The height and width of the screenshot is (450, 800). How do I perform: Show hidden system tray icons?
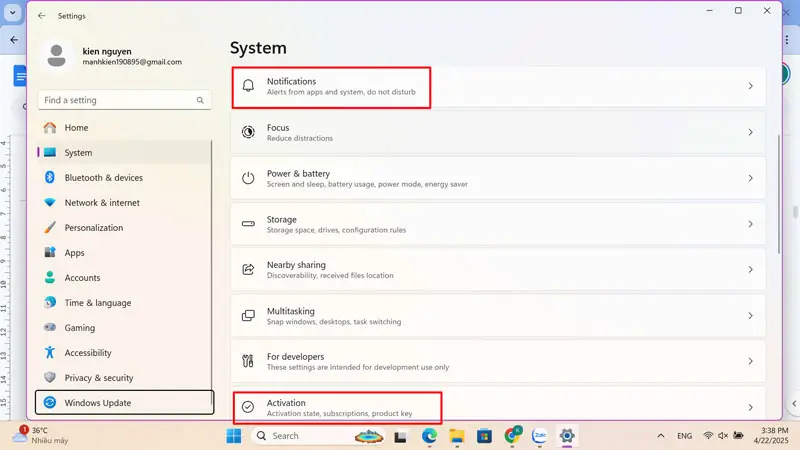coord(661,436)
